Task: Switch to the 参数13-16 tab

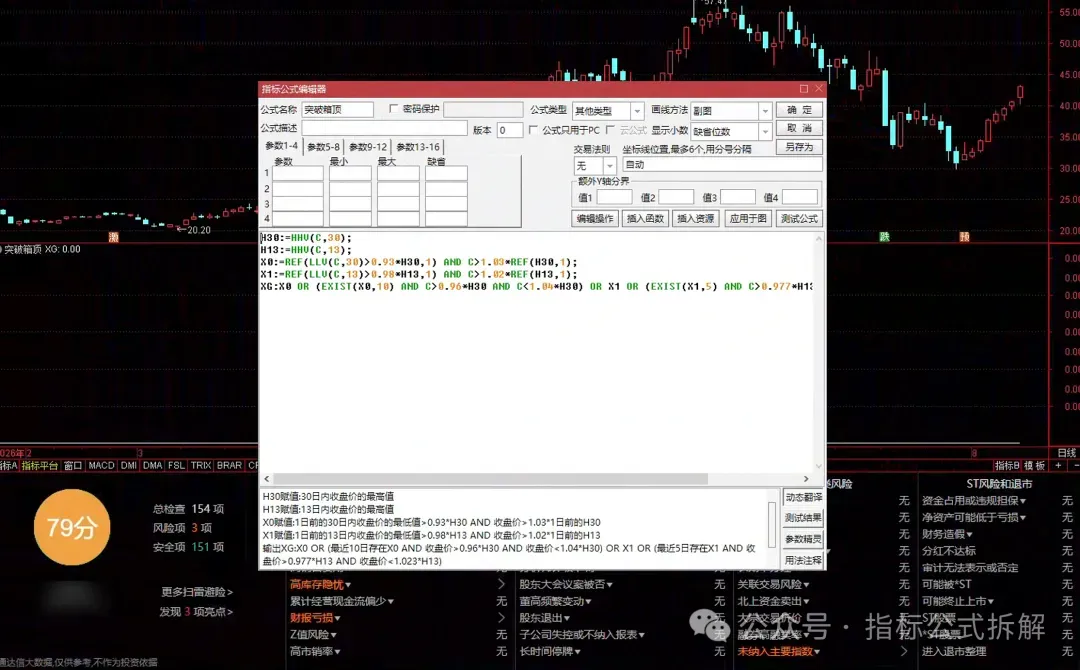Action: [417, 147]
